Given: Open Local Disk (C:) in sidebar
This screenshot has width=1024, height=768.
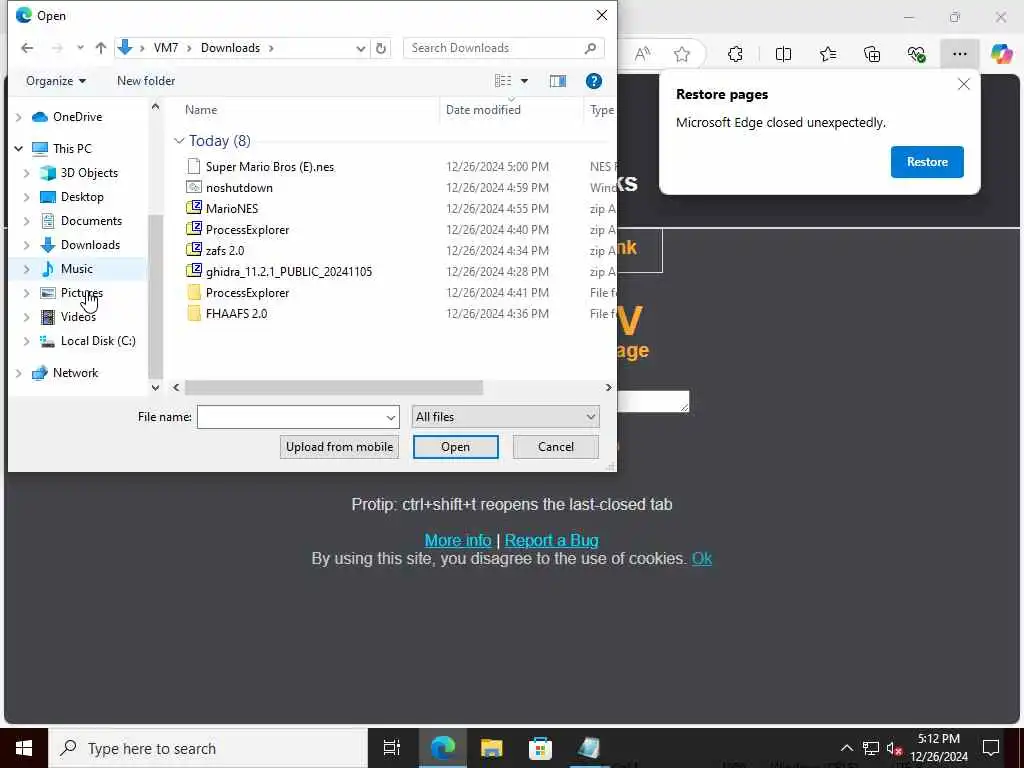Looking at the screenshot, I should [x=97, y=341].
